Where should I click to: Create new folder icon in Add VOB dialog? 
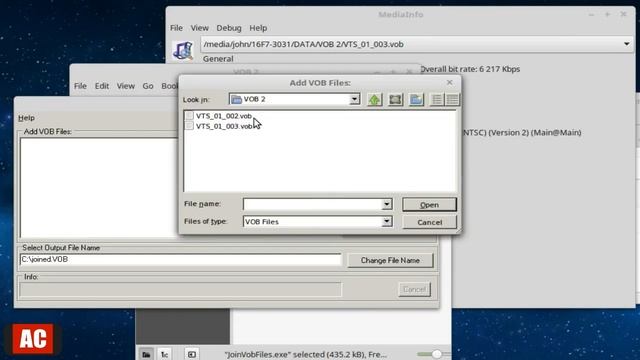(x=416, y=99)
